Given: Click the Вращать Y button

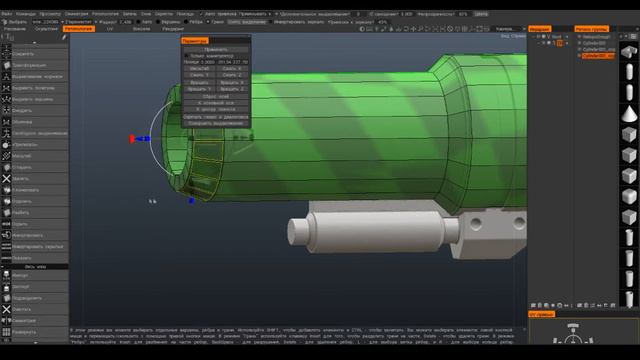Looking at the screenshot, I should pos(199,89).
